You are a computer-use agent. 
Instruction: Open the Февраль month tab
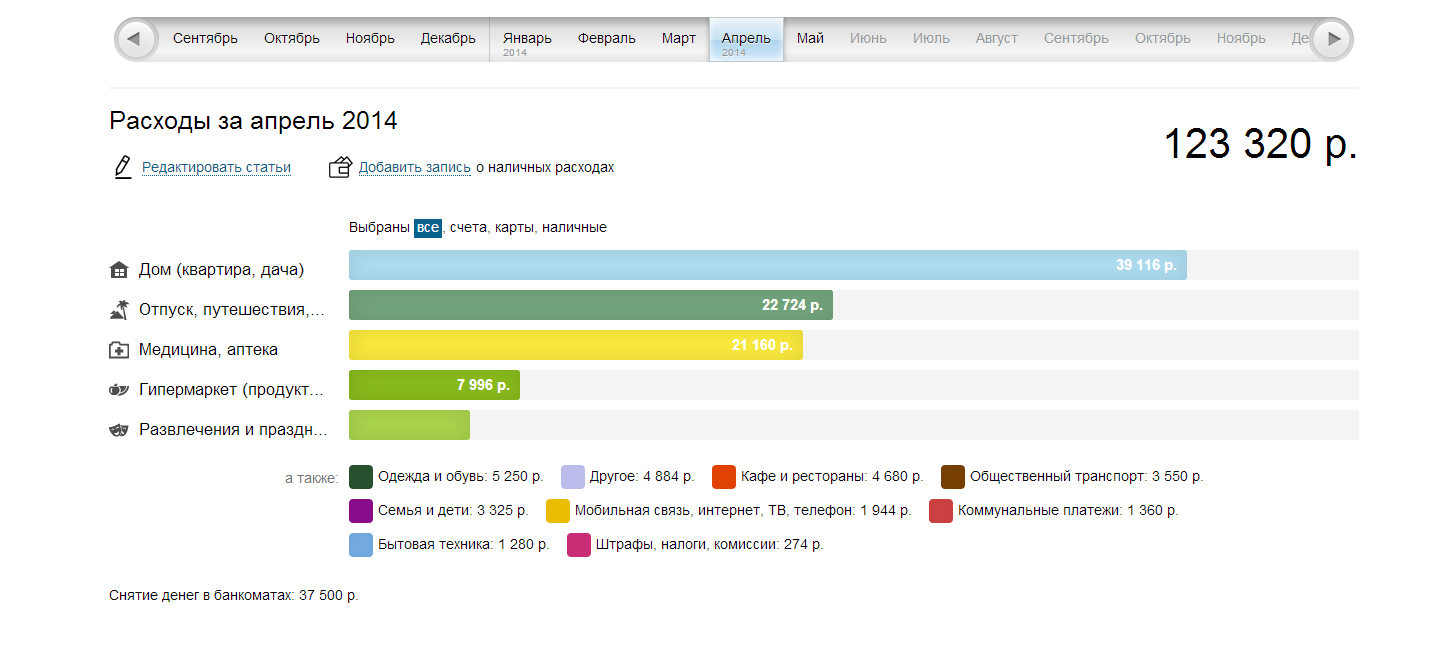[x=606, y=39]
